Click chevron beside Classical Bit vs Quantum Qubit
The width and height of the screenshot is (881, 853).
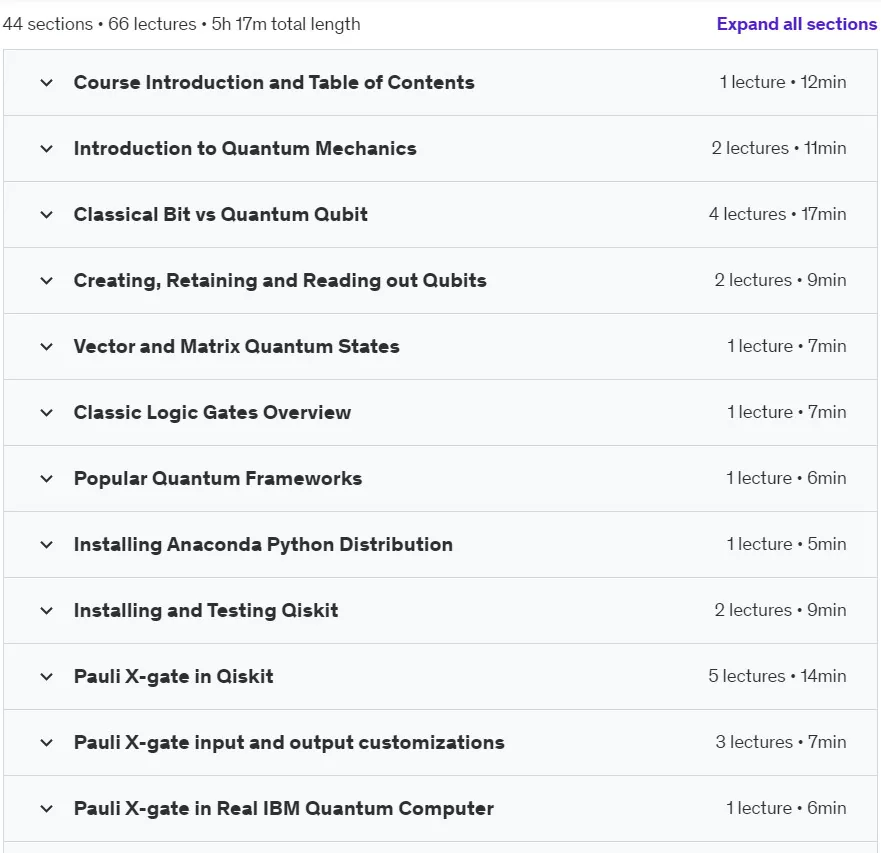click(x=47, y=215)
